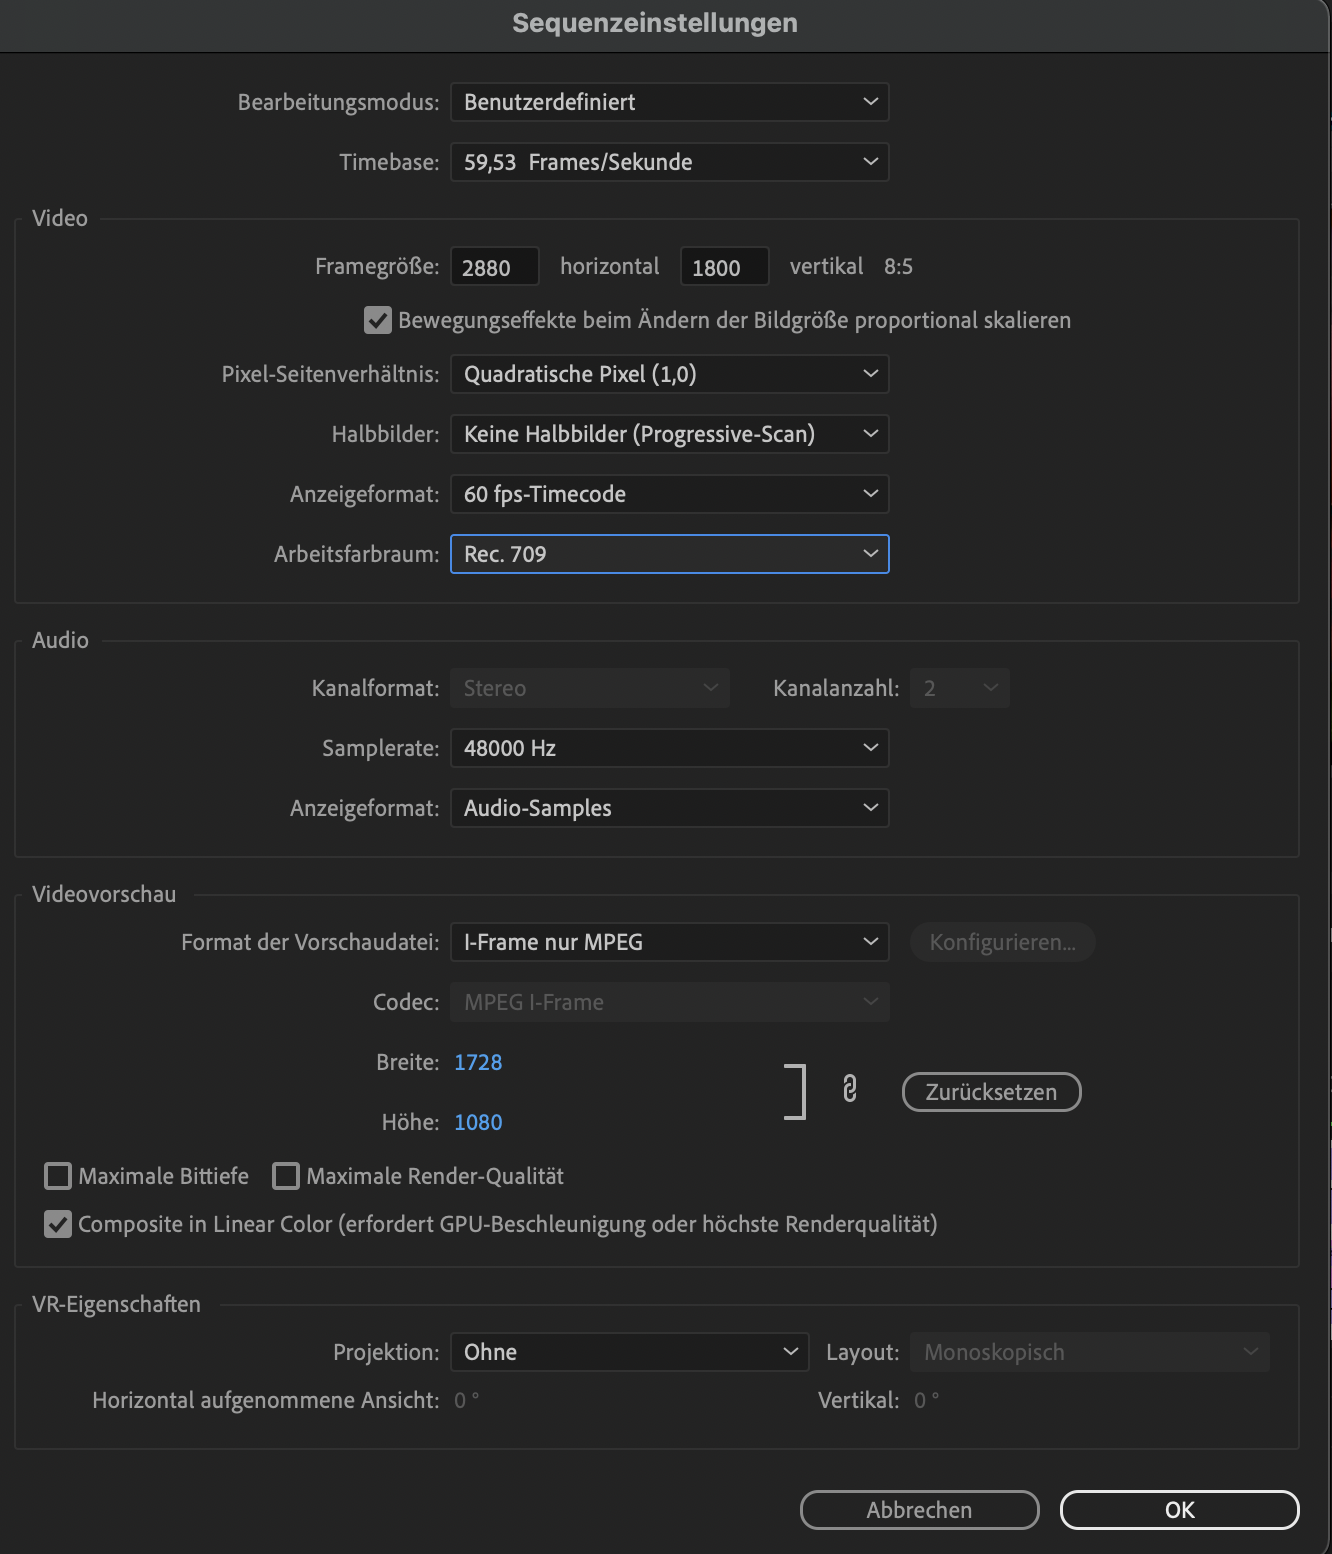Cancel the dialog via Abbrechen
1332x1554 pixels.
(918, 1510)
